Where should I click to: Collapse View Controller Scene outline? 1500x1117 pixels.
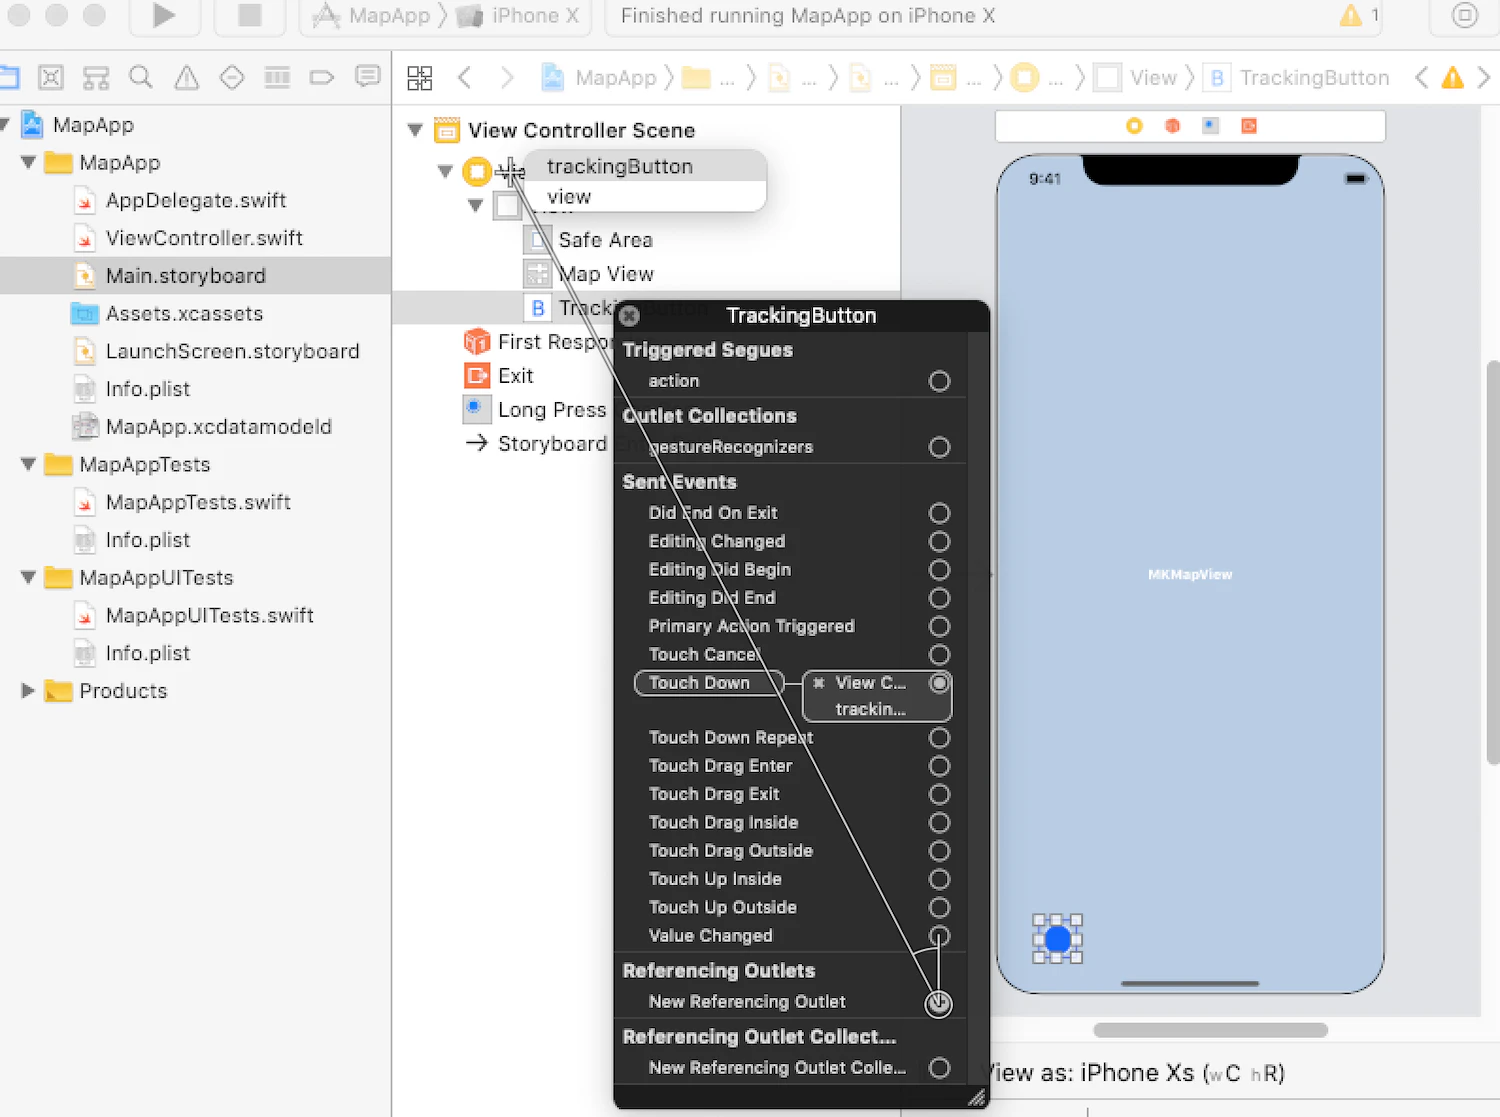click(415, 130)
